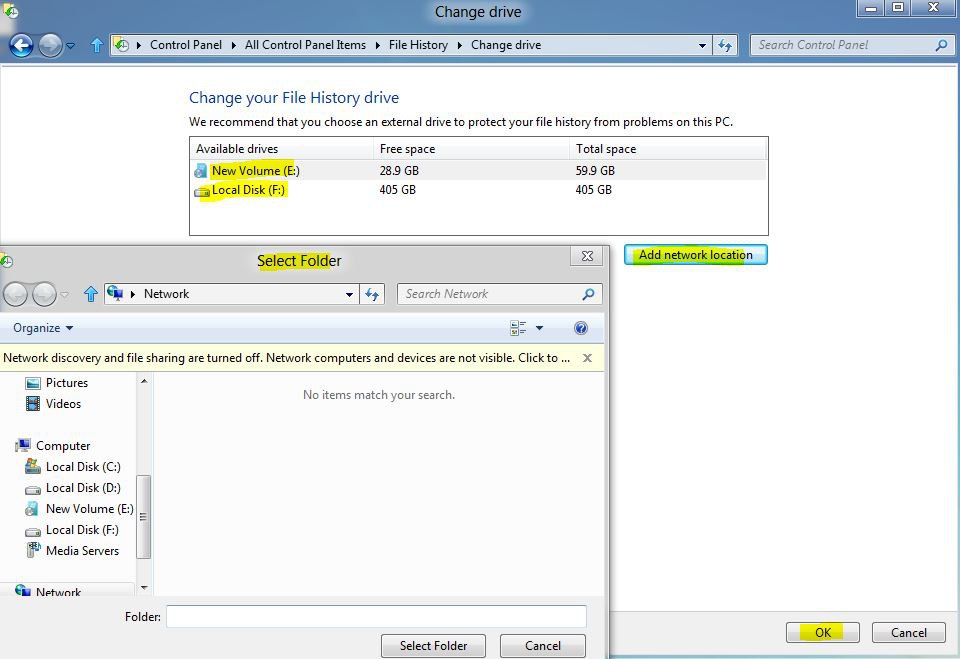
Task: Dismiss the network discovery notification bar
Action: tap(587, 358)
